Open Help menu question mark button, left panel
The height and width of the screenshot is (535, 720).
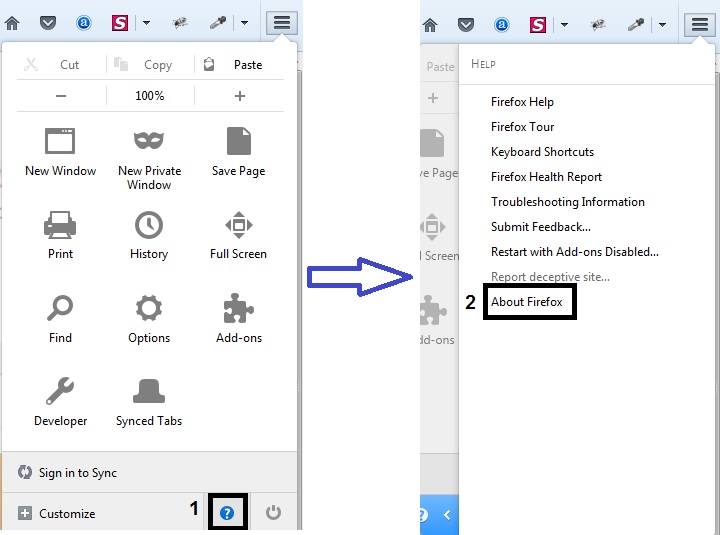tap(227, 512)
